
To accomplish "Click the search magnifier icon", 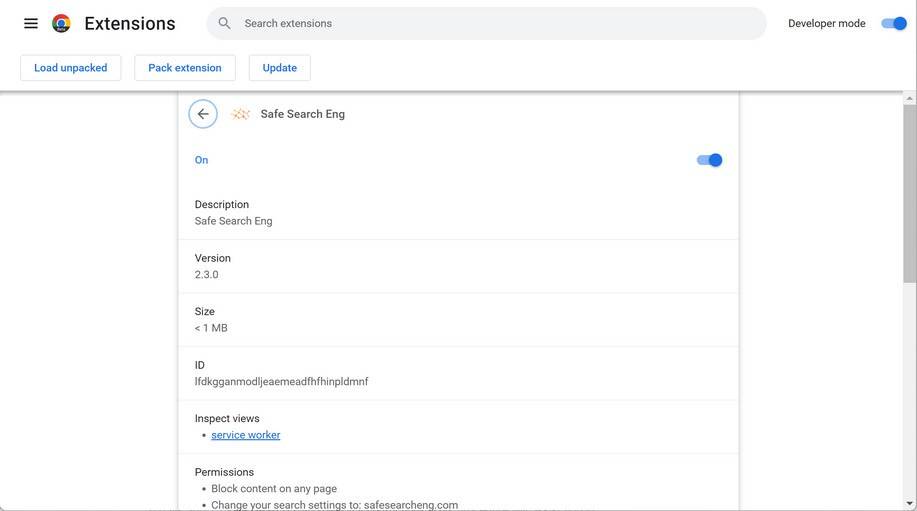I will [x=225, y=23].
